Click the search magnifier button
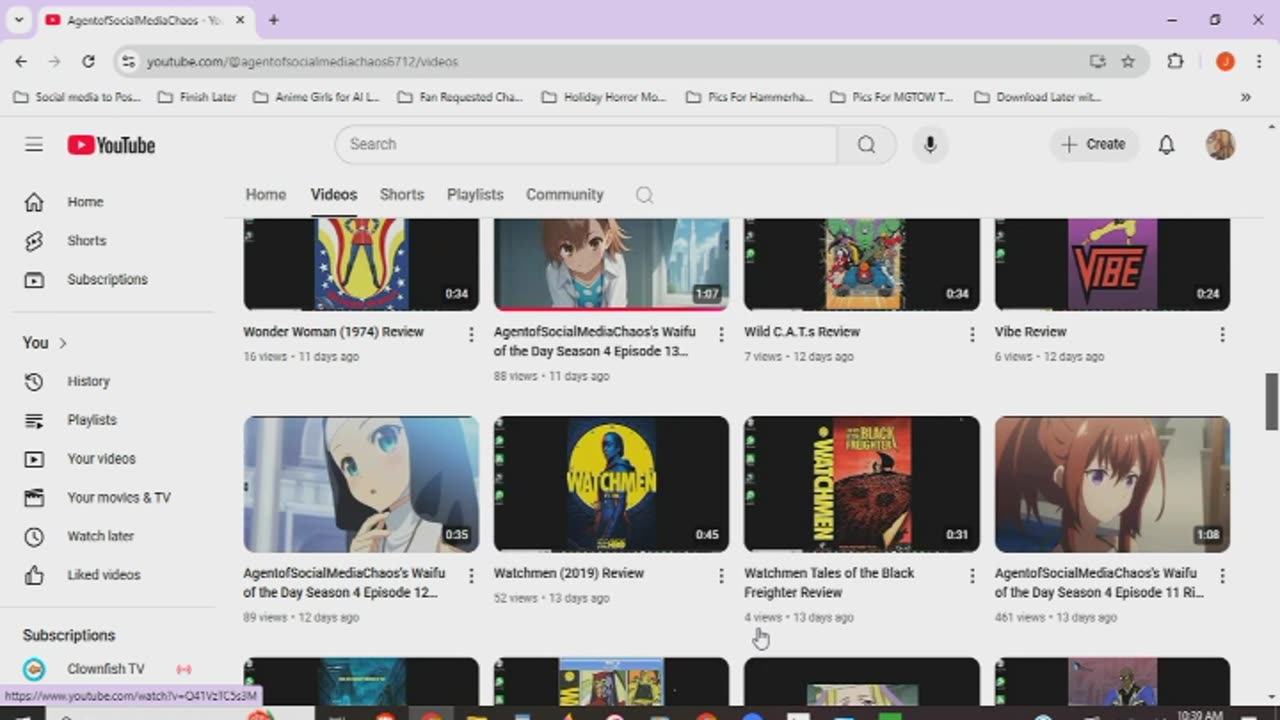 866,145
